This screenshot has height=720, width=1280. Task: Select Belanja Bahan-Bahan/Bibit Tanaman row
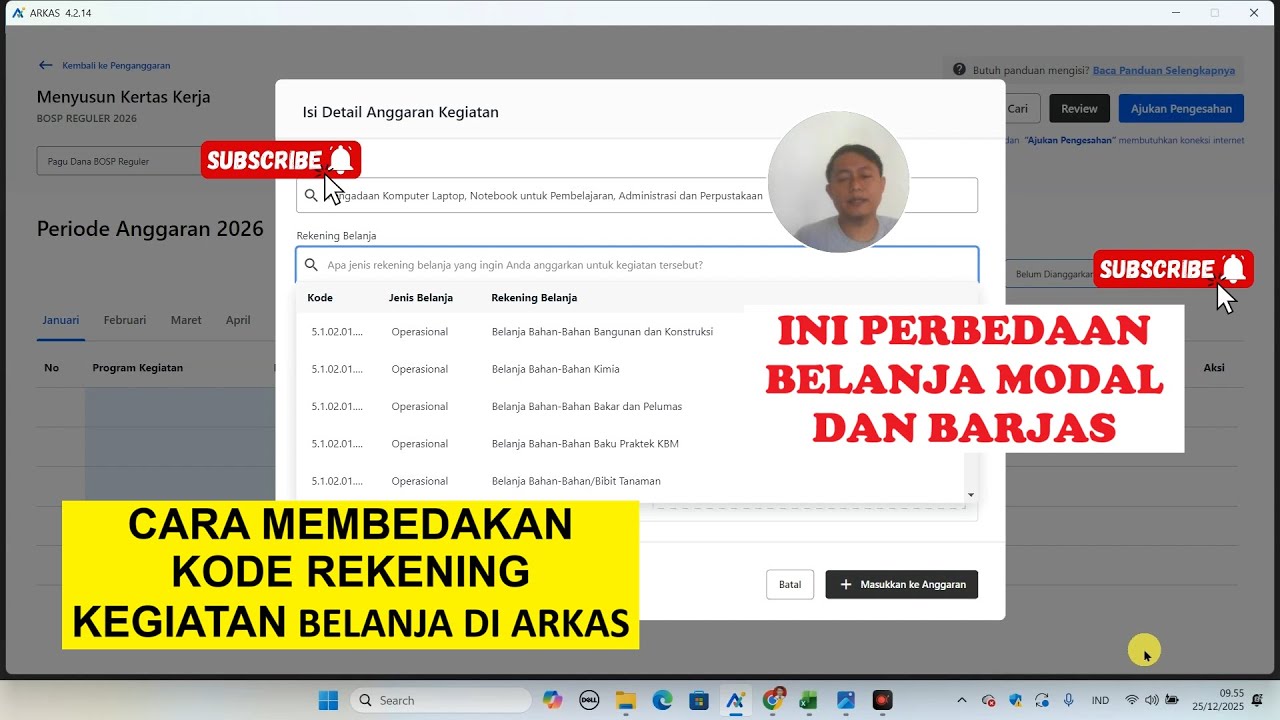point(630,481)
